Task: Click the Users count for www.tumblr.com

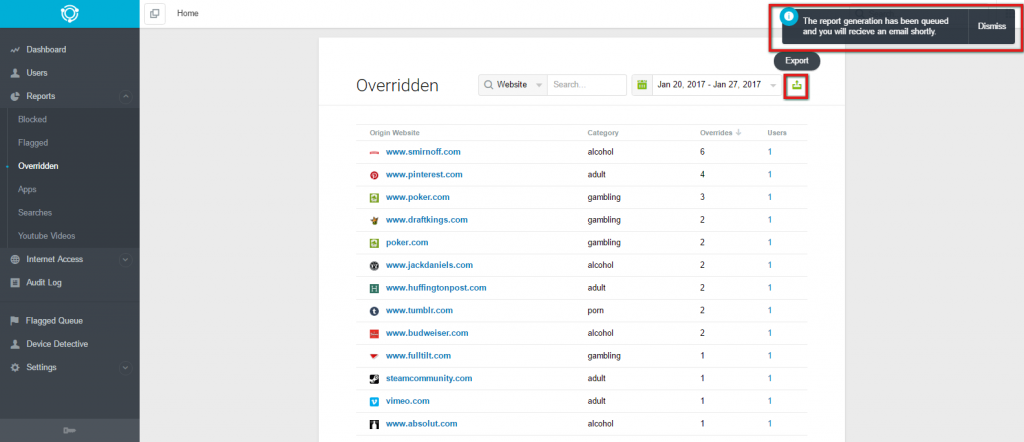Action: (x=770, y=310)
